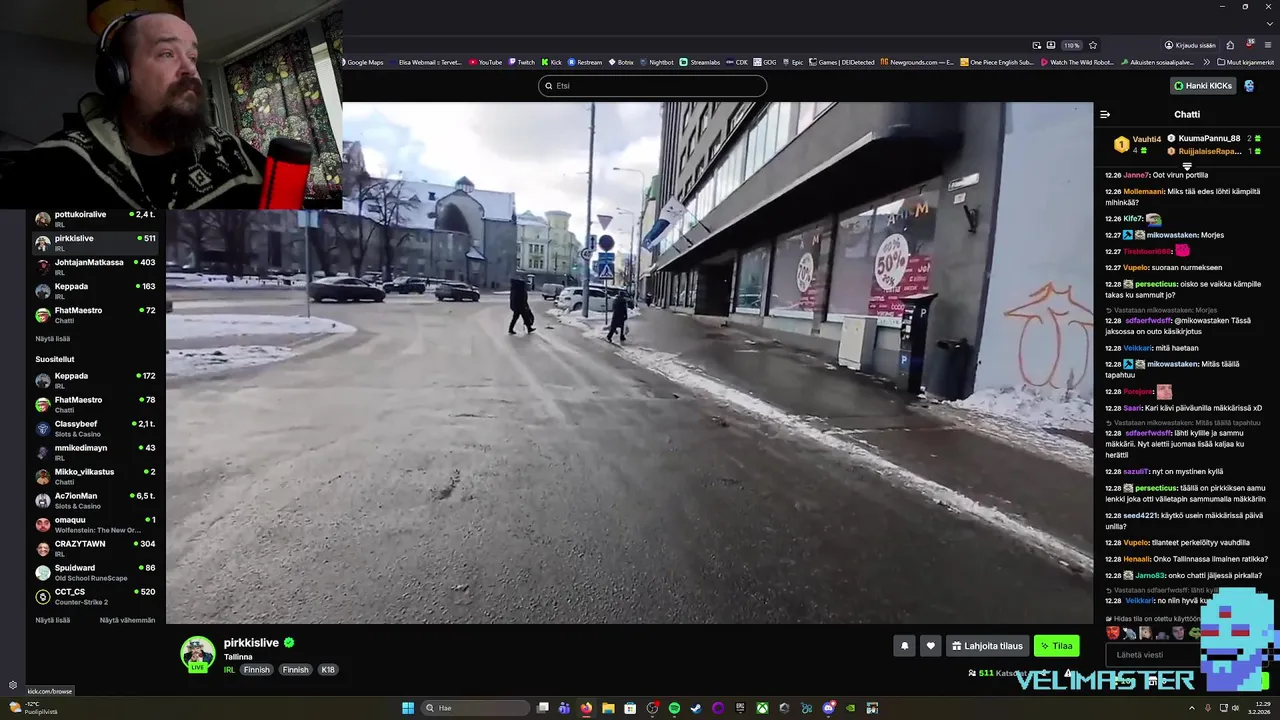
Task: Open Twitch bookmark
Action: 522,62
